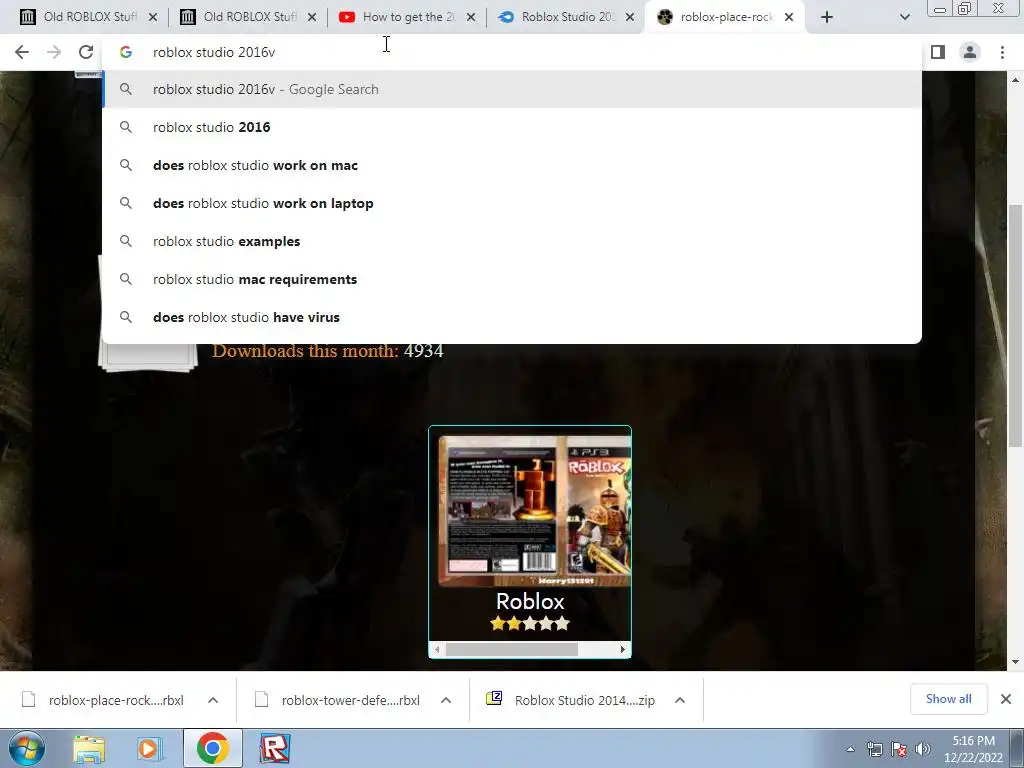Choose the 'roblox studio 2016' suggestion

tap(512, 127)
